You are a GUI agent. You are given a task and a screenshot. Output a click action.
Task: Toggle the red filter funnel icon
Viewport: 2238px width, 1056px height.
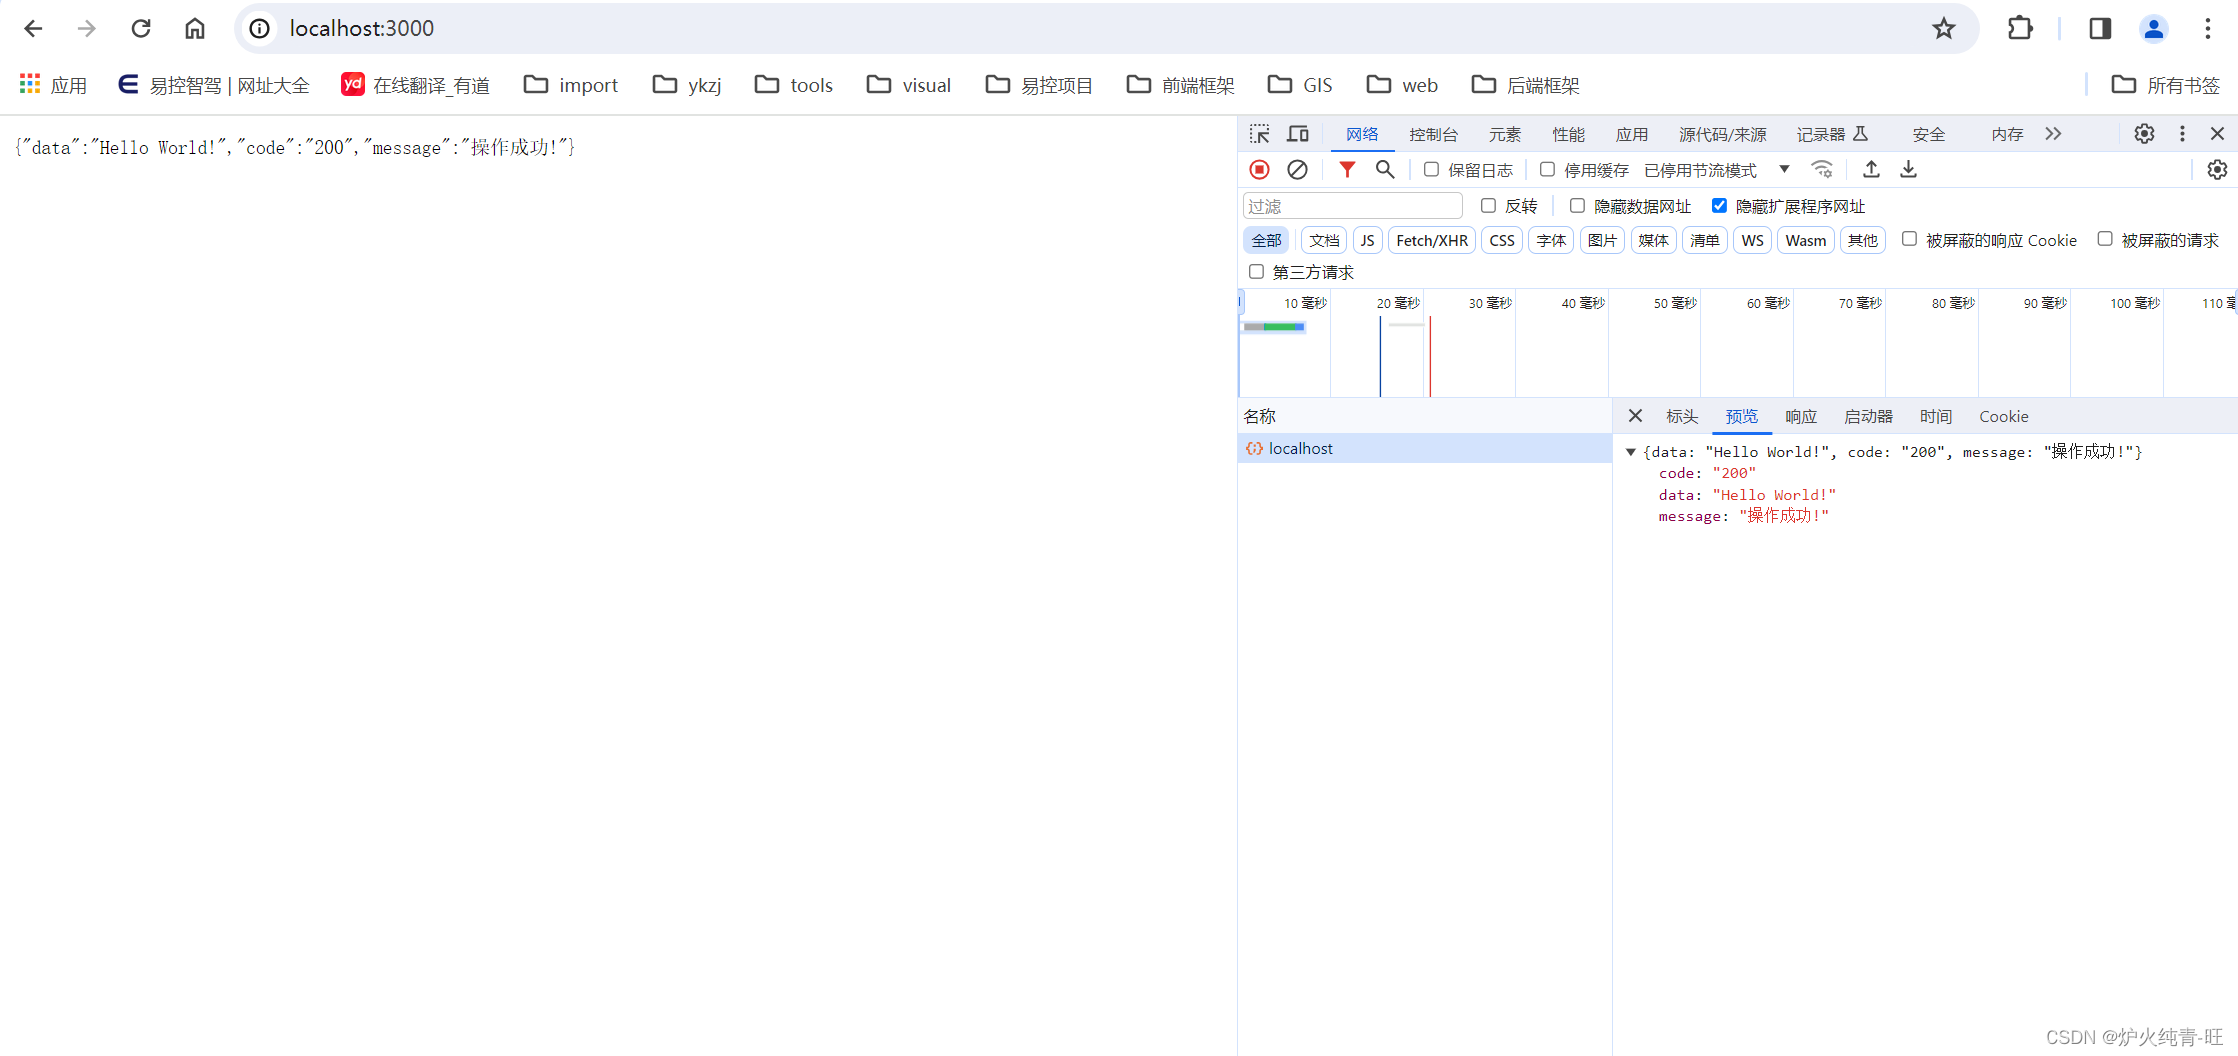(1347, 170)
